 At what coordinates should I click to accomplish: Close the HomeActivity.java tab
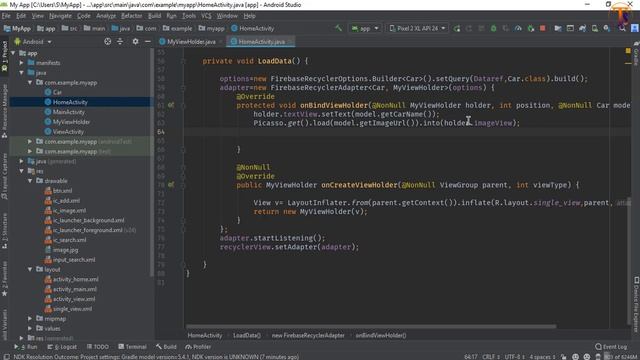coord(290,42)
